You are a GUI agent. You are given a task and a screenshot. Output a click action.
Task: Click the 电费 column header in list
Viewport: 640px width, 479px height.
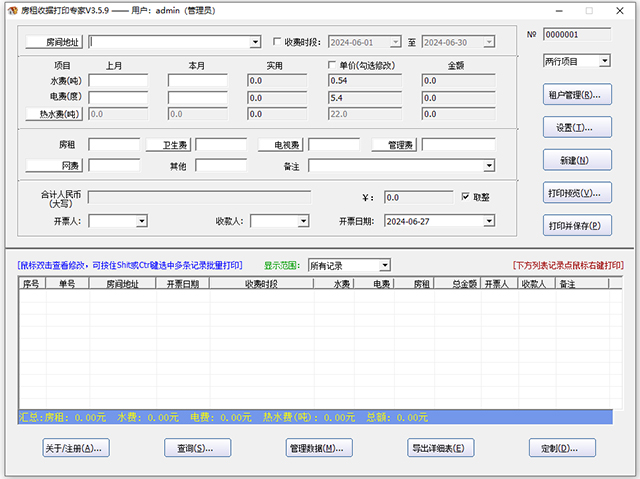[x=374, y=284]
